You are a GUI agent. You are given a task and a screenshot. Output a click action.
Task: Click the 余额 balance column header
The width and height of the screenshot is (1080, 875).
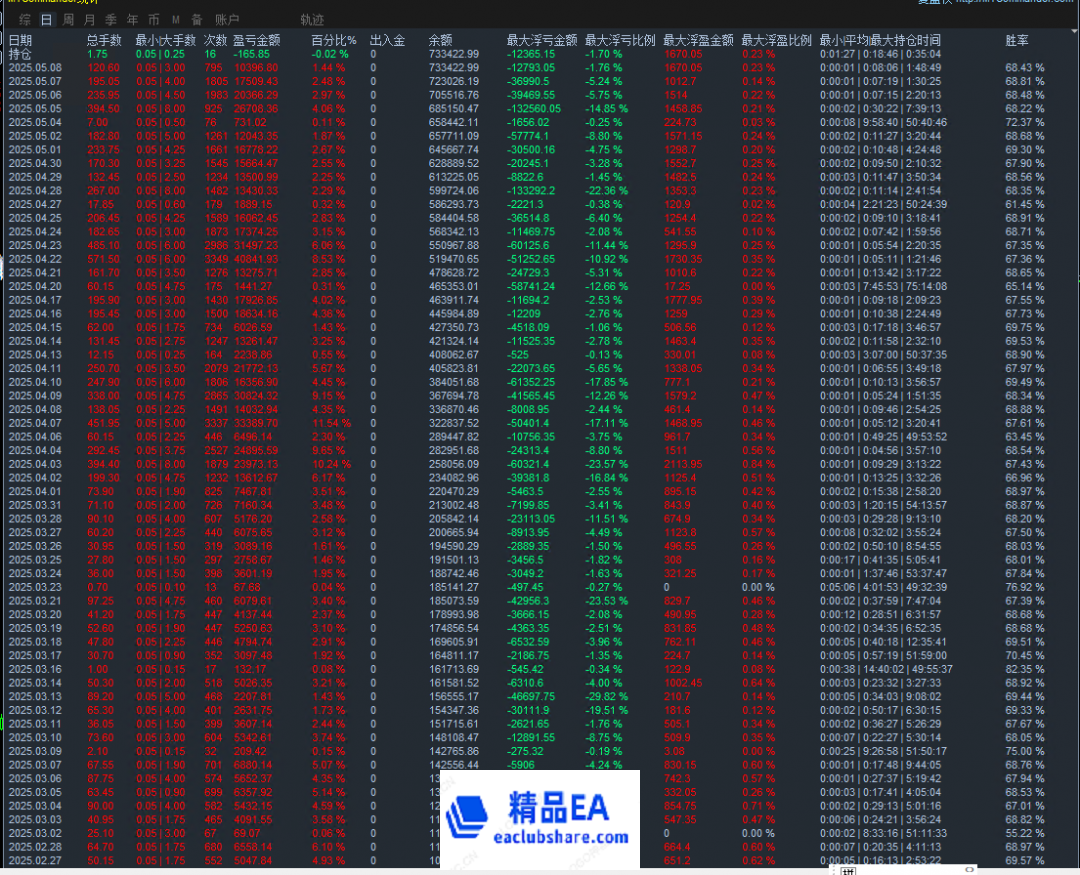tap(440, 40)
